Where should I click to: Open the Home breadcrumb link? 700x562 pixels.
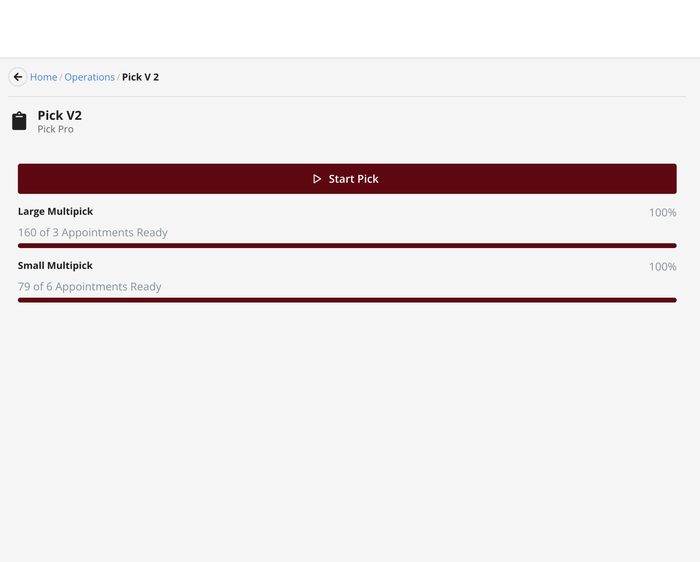pos(43,77)
